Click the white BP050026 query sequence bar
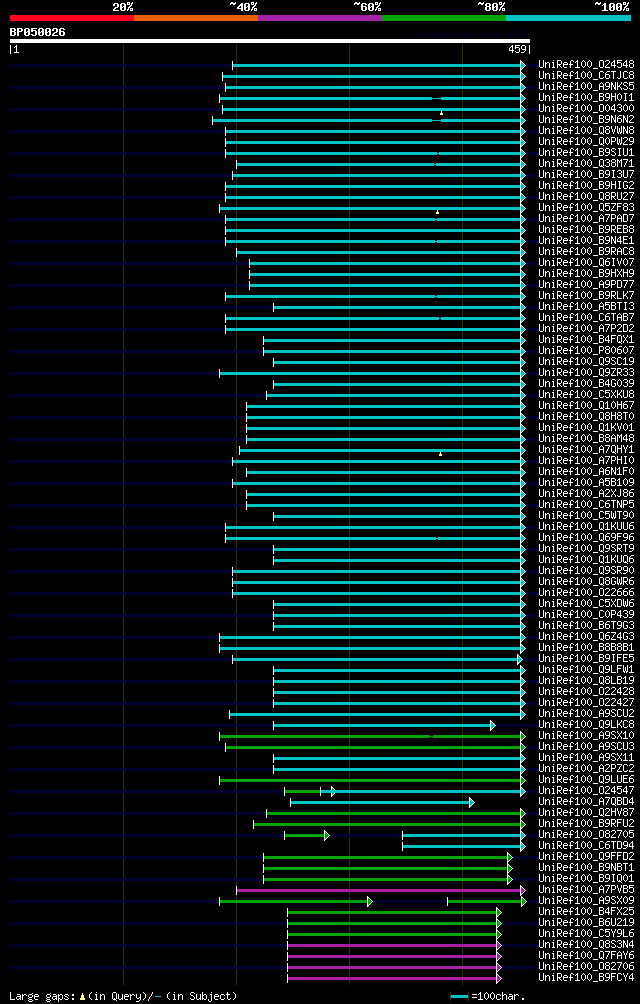 269,41
